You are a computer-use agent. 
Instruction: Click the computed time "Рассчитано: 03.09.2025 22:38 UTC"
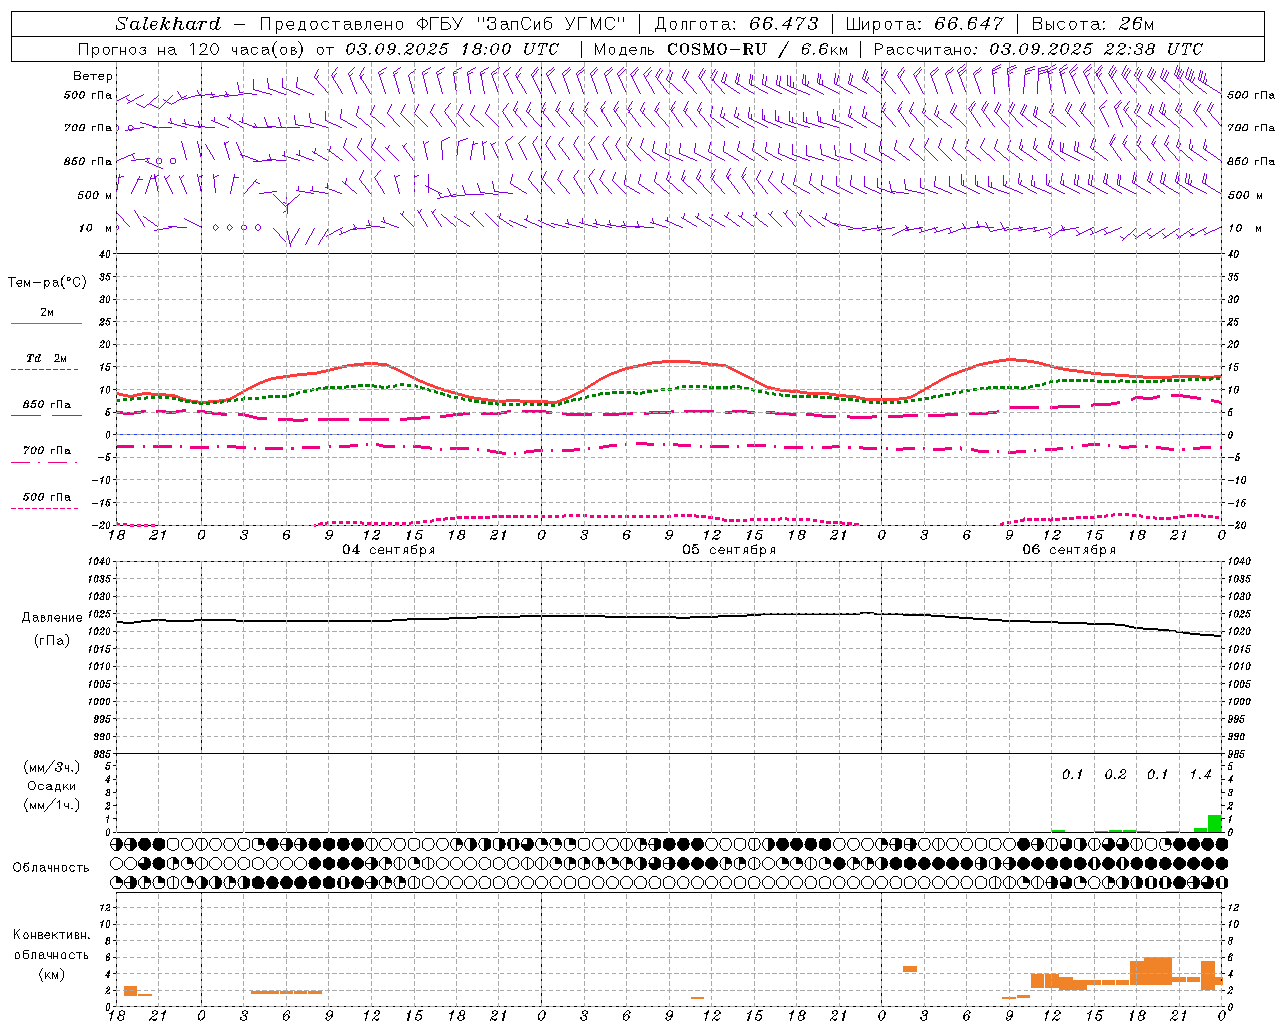click(x=1038, y=49)
